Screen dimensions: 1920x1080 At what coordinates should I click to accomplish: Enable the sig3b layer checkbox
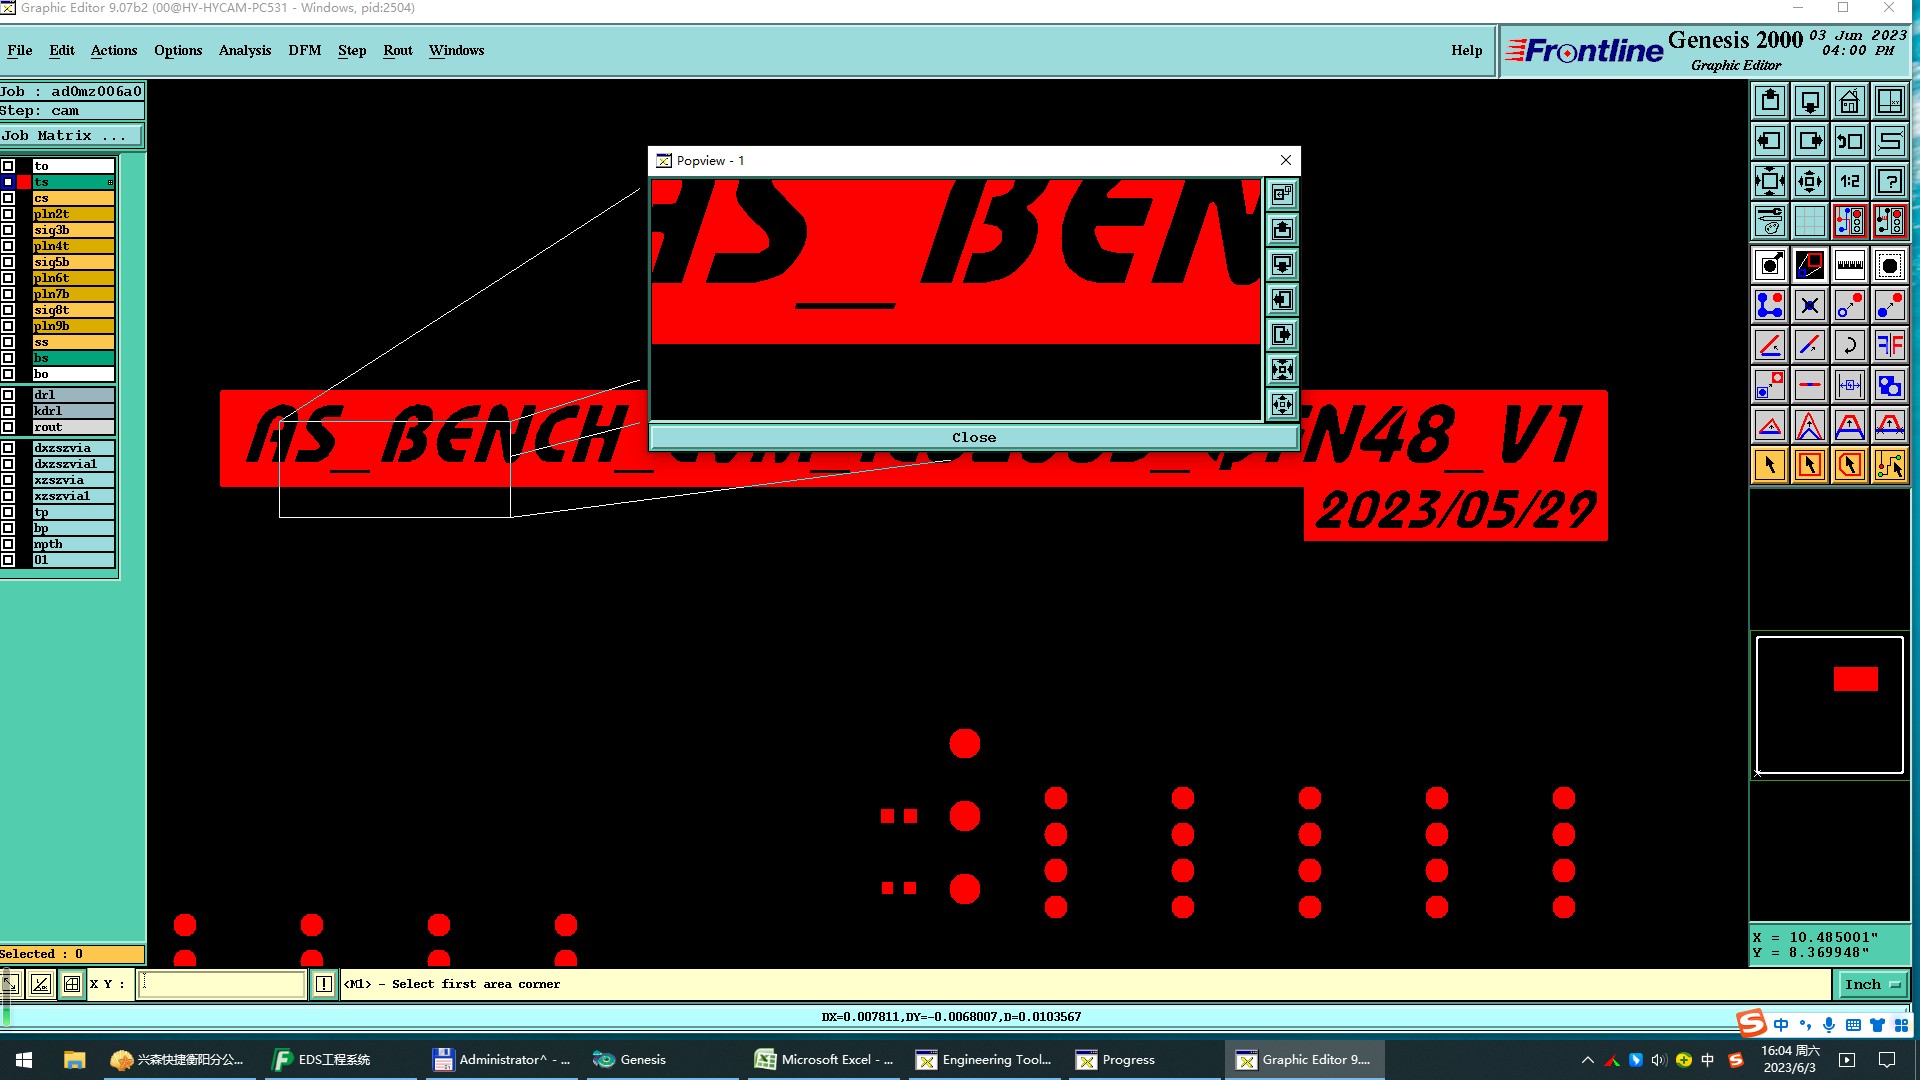(8, 230)
